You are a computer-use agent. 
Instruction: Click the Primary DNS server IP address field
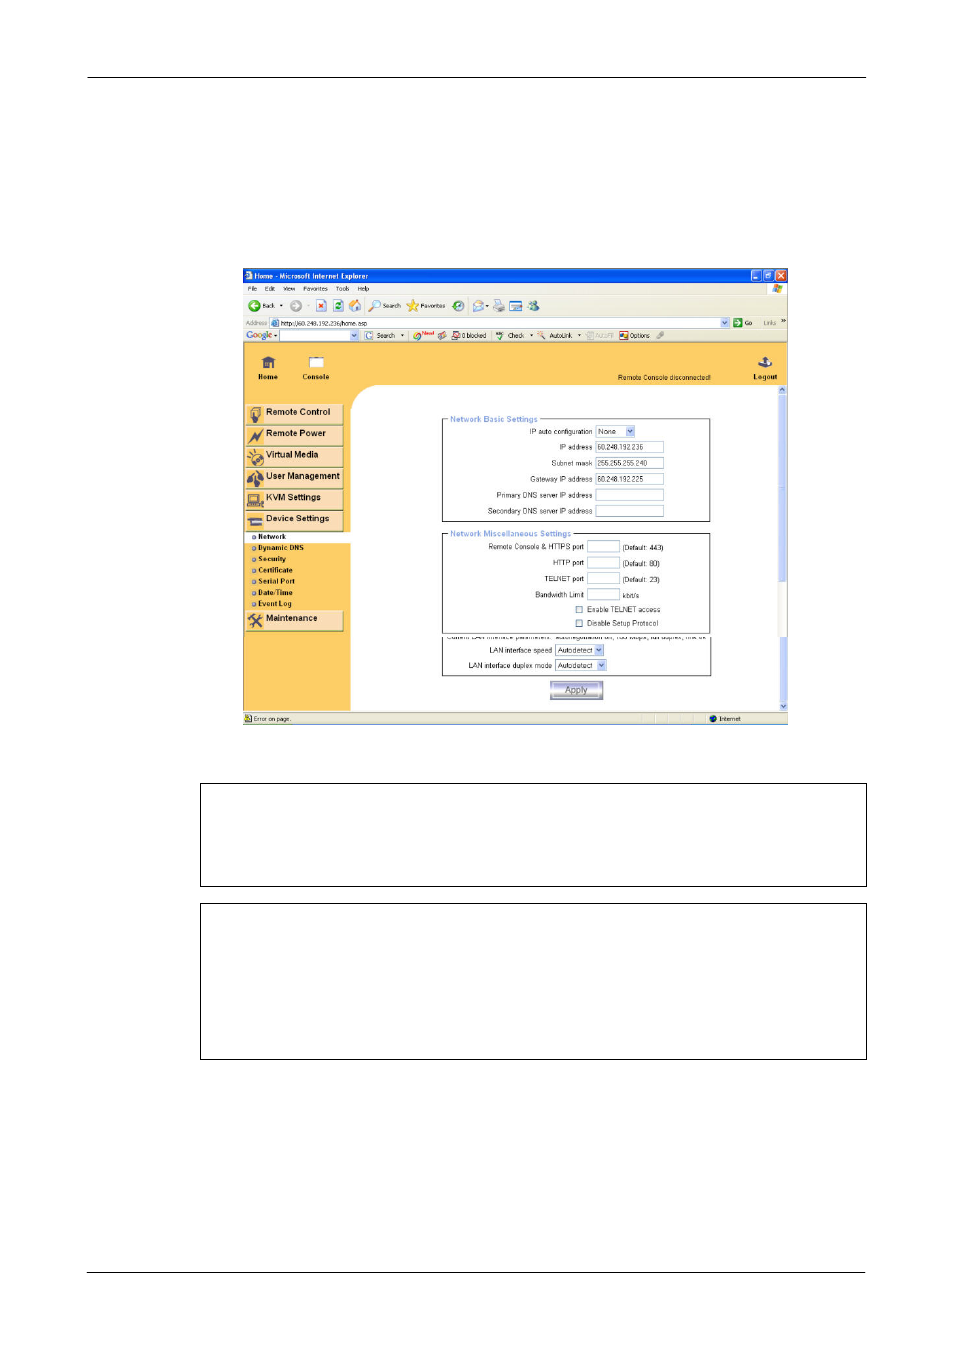click(630, 495)
